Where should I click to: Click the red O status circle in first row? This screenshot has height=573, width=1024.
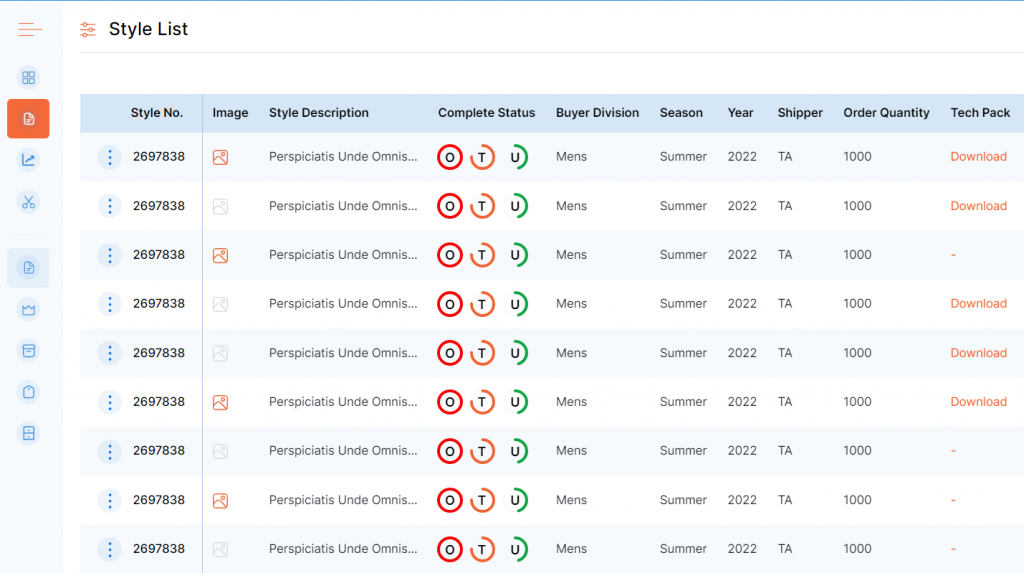[450, 157]
